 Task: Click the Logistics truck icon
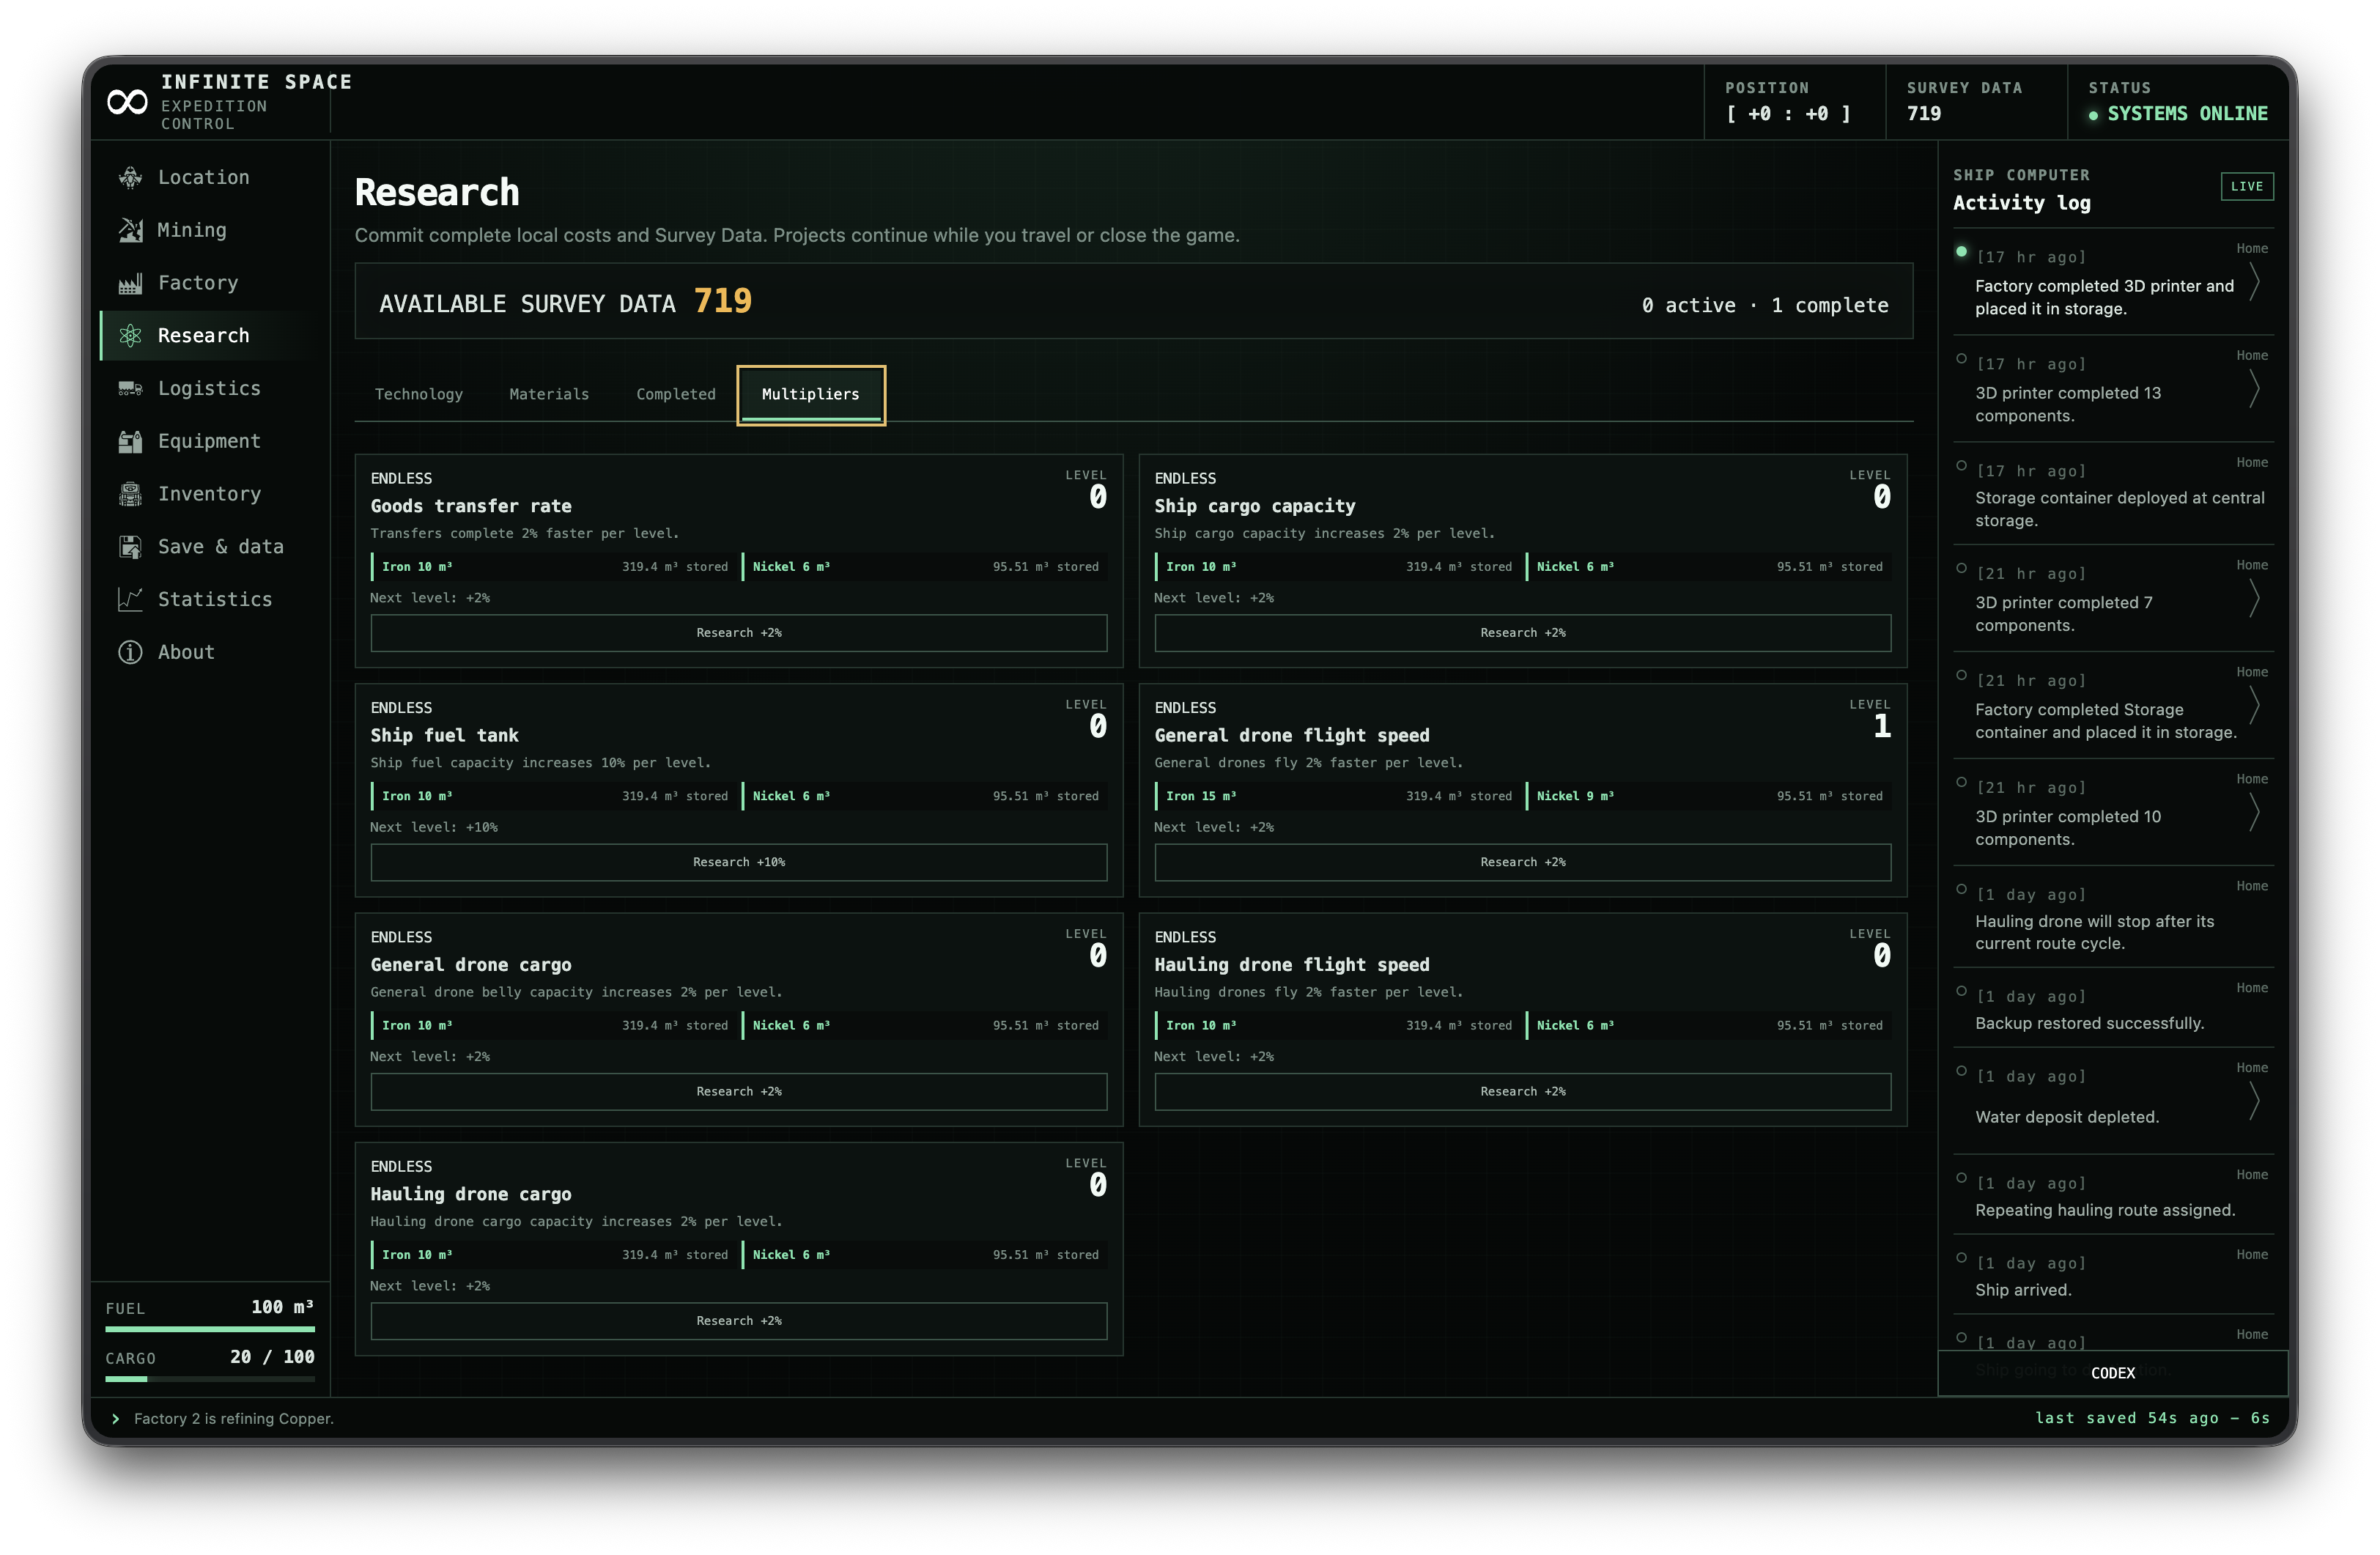(130, 388)
